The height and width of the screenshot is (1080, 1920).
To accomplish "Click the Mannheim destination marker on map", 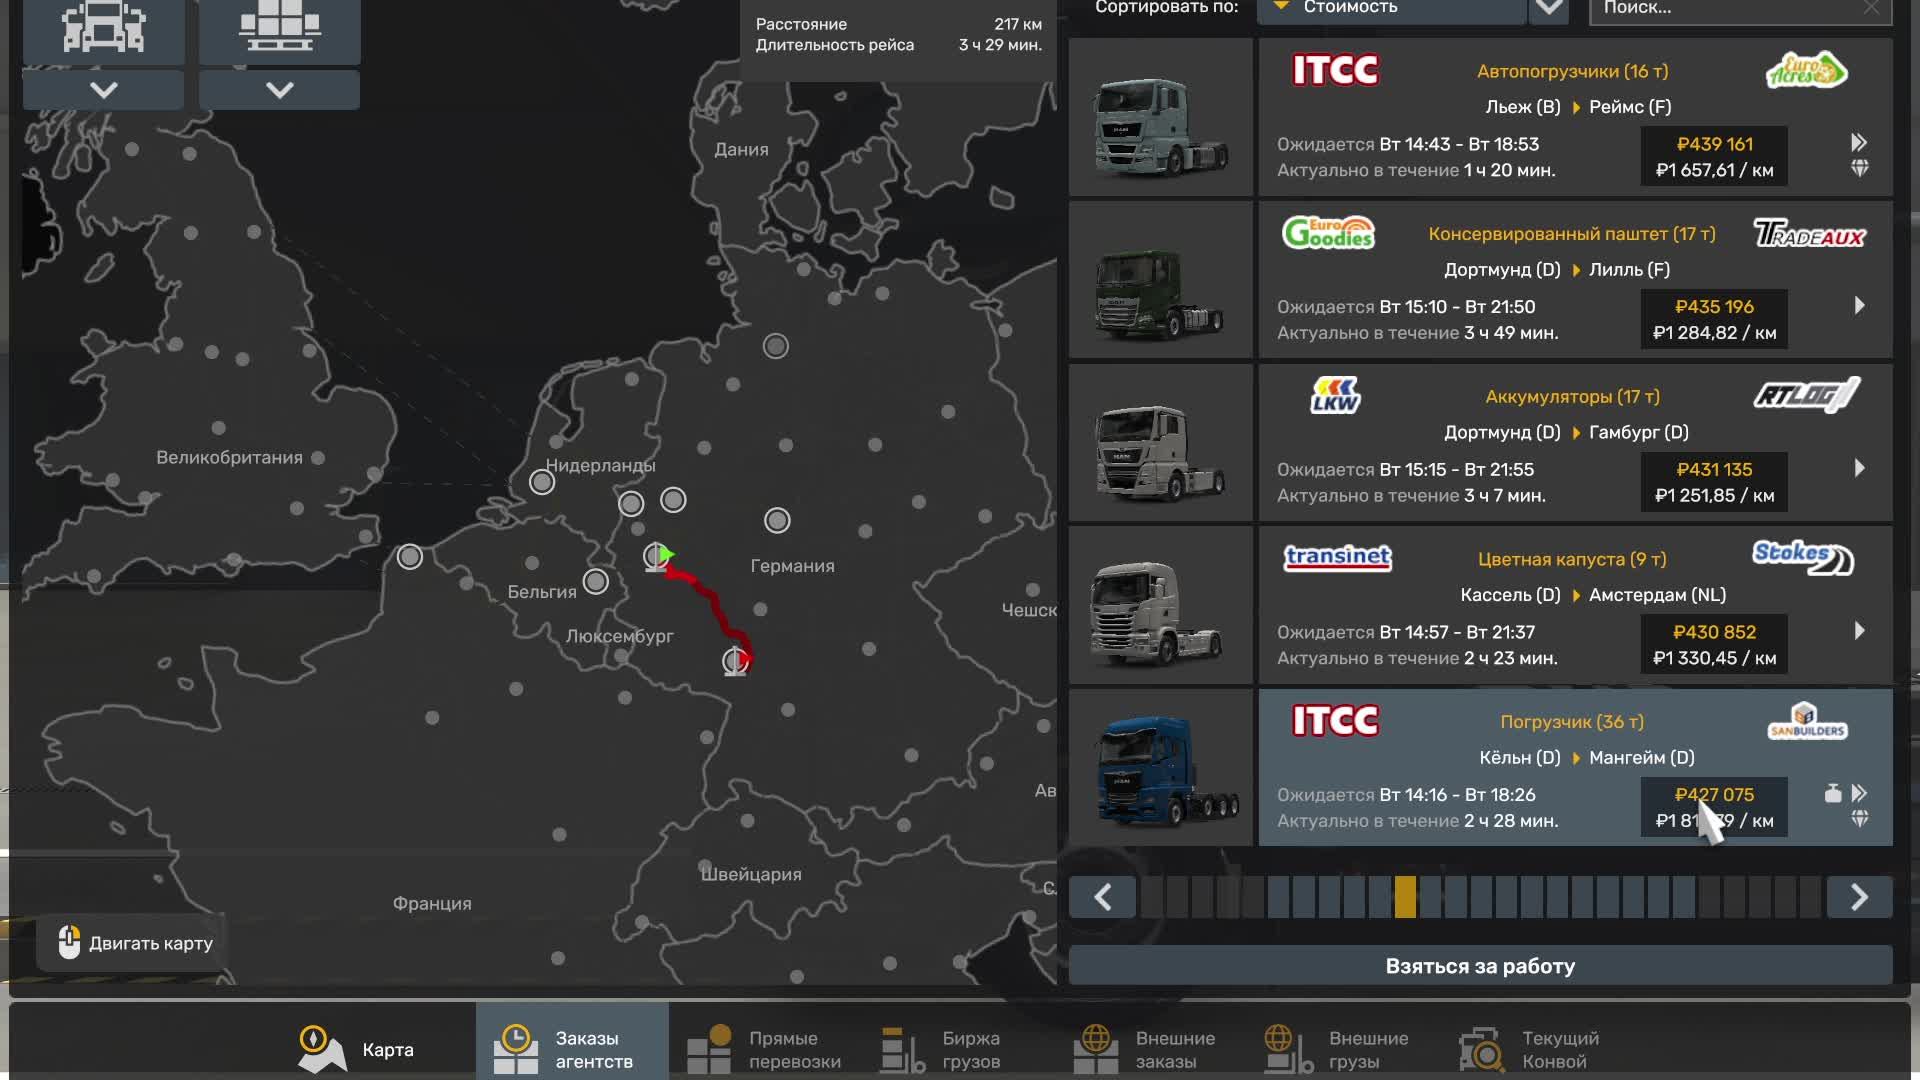I will (735, 660).
